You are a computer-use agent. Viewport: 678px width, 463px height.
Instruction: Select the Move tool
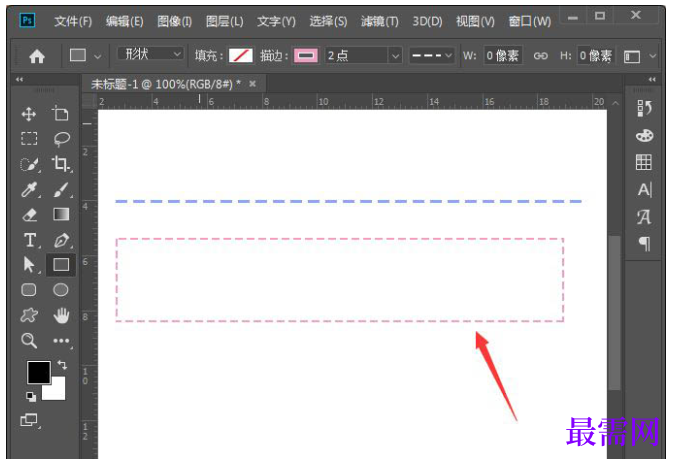[29, 114]
